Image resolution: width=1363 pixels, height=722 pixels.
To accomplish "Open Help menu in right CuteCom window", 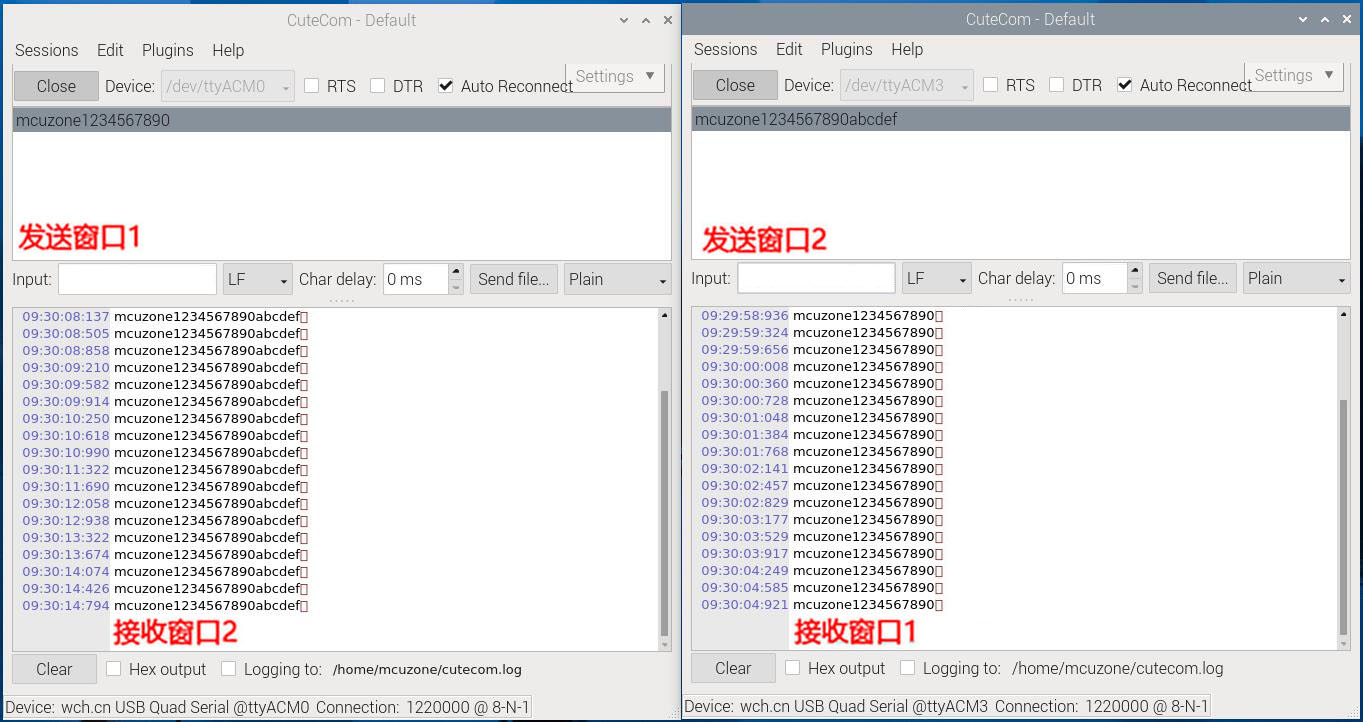I will click(x=907, y=49).
